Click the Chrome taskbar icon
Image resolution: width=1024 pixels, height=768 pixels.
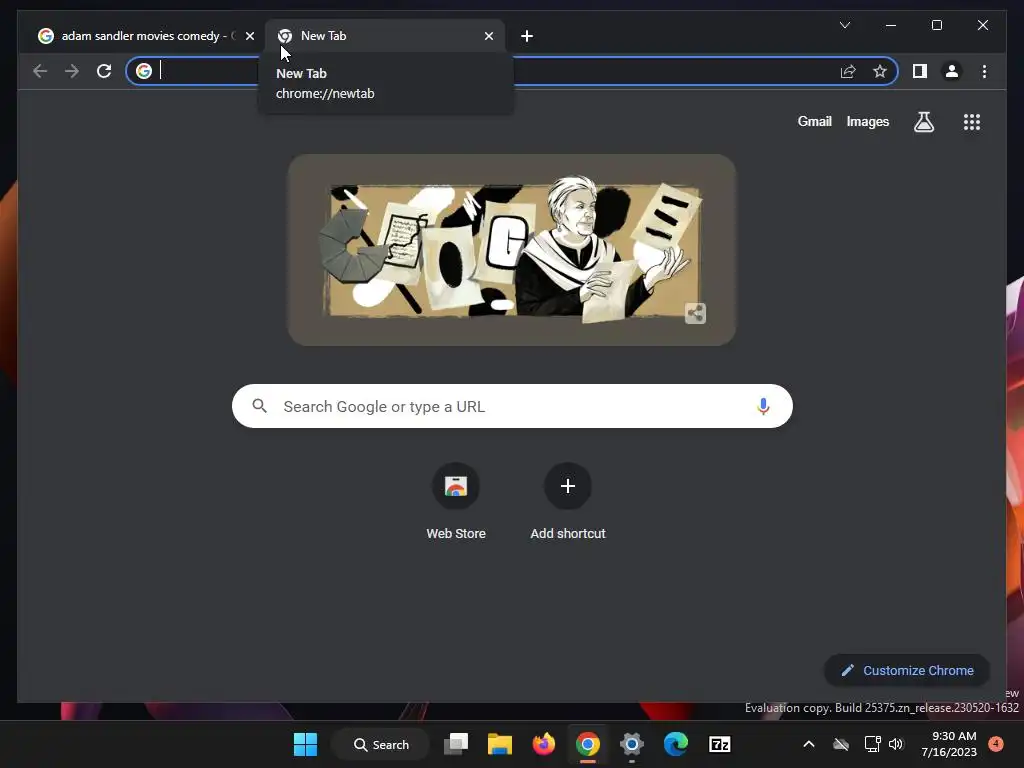[x=587, y=744]
